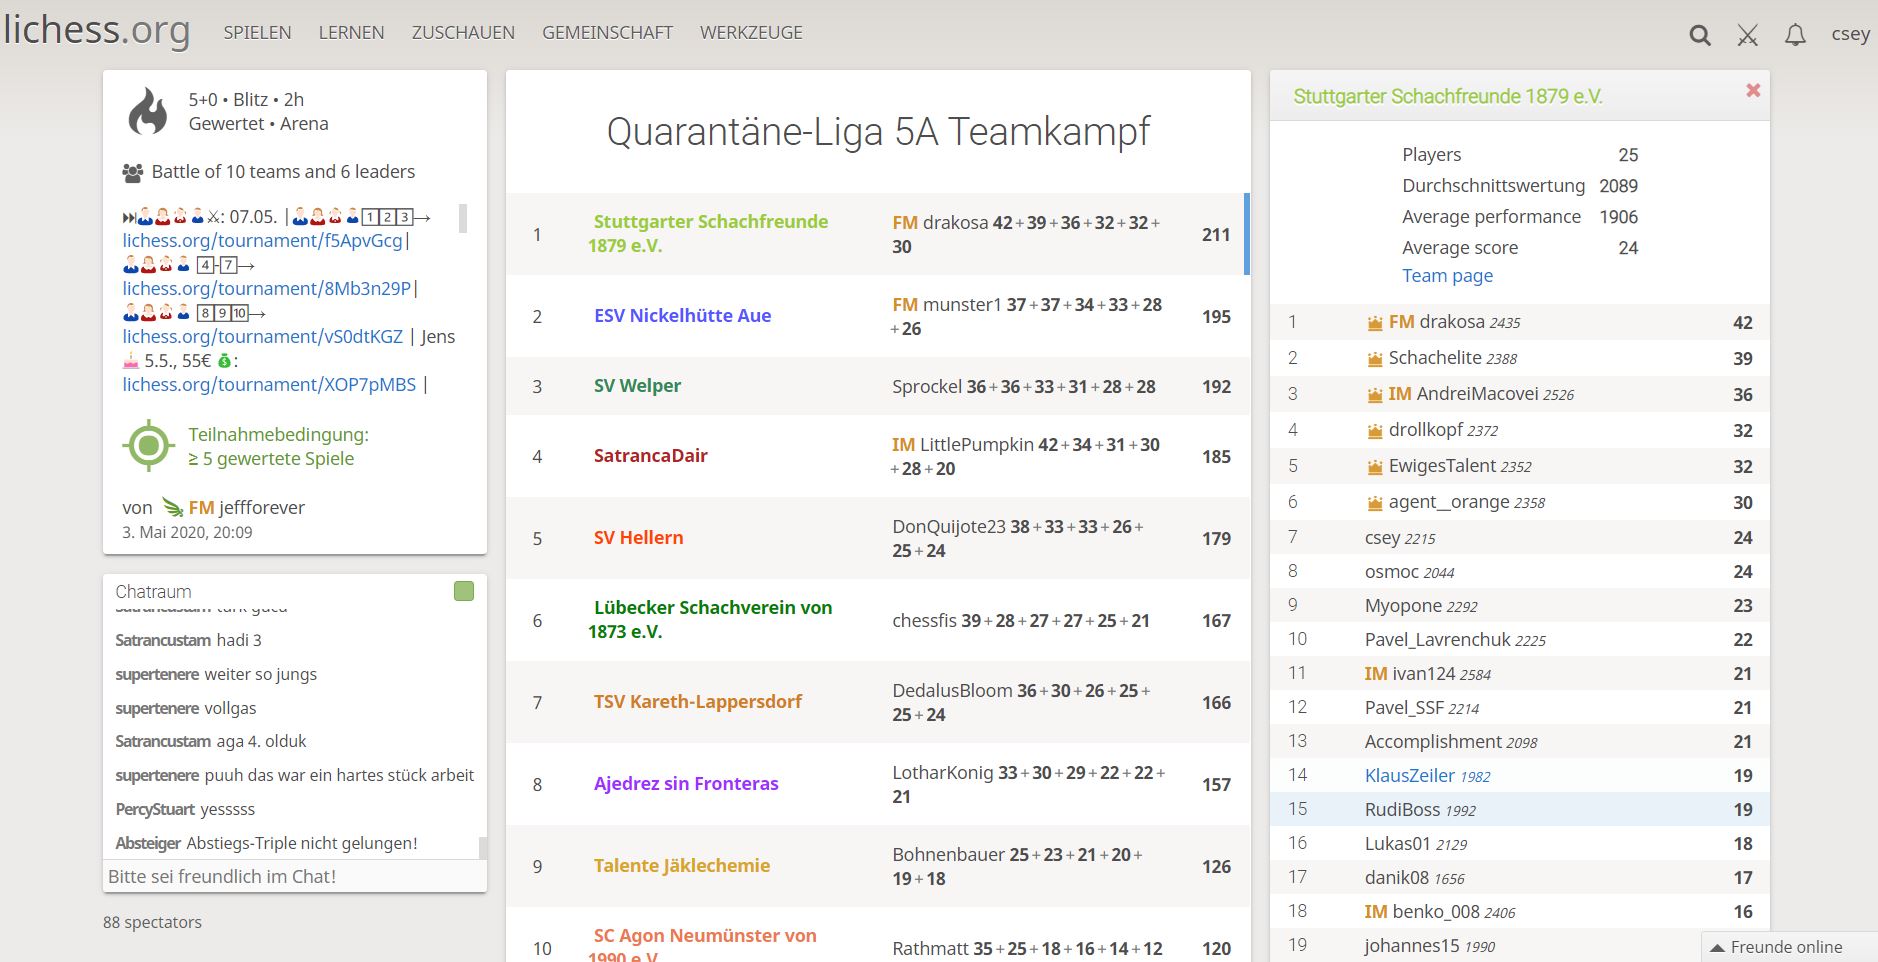Select player RudiBoss row
This screenshot has height=962, width=1878.
[x=1520, y=809]
